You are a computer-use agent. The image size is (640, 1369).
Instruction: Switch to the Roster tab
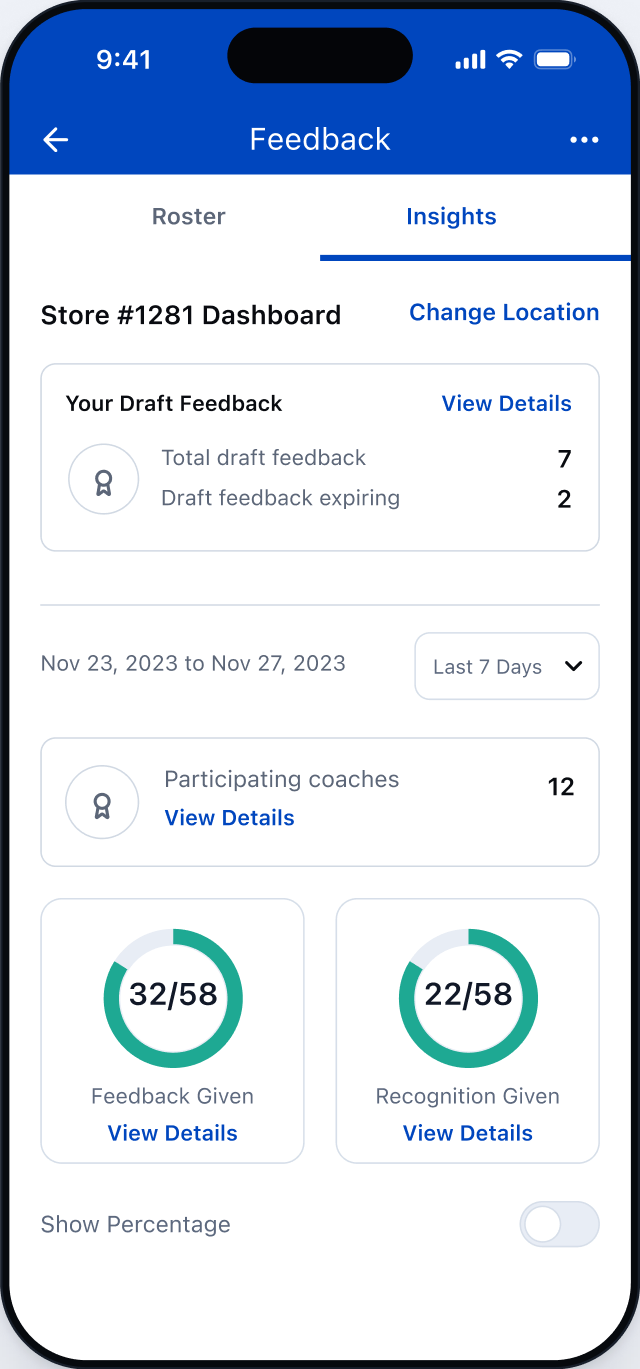(x=189, y=217)
